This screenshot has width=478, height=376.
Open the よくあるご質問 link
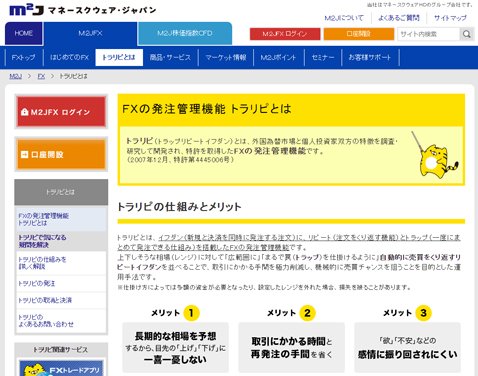[399, 18]
